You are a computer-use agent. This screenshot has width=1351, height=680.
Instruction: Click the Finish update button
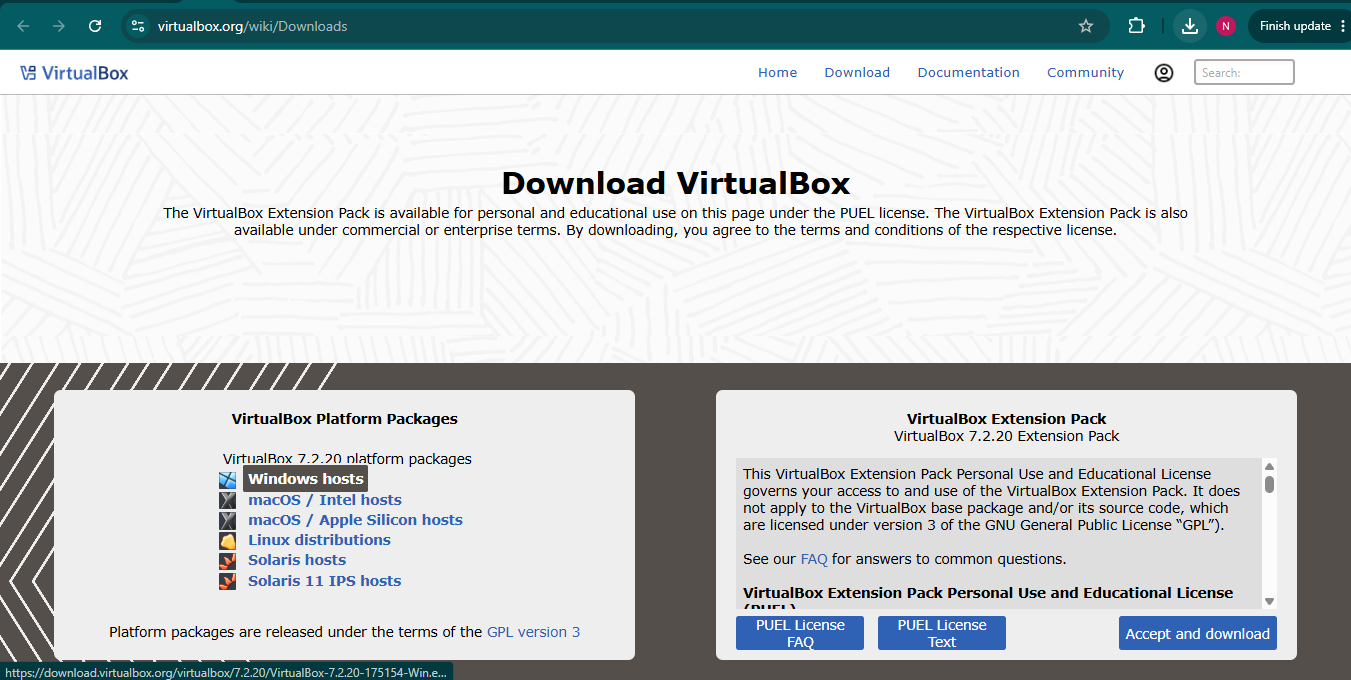(x=1299, y=26)
